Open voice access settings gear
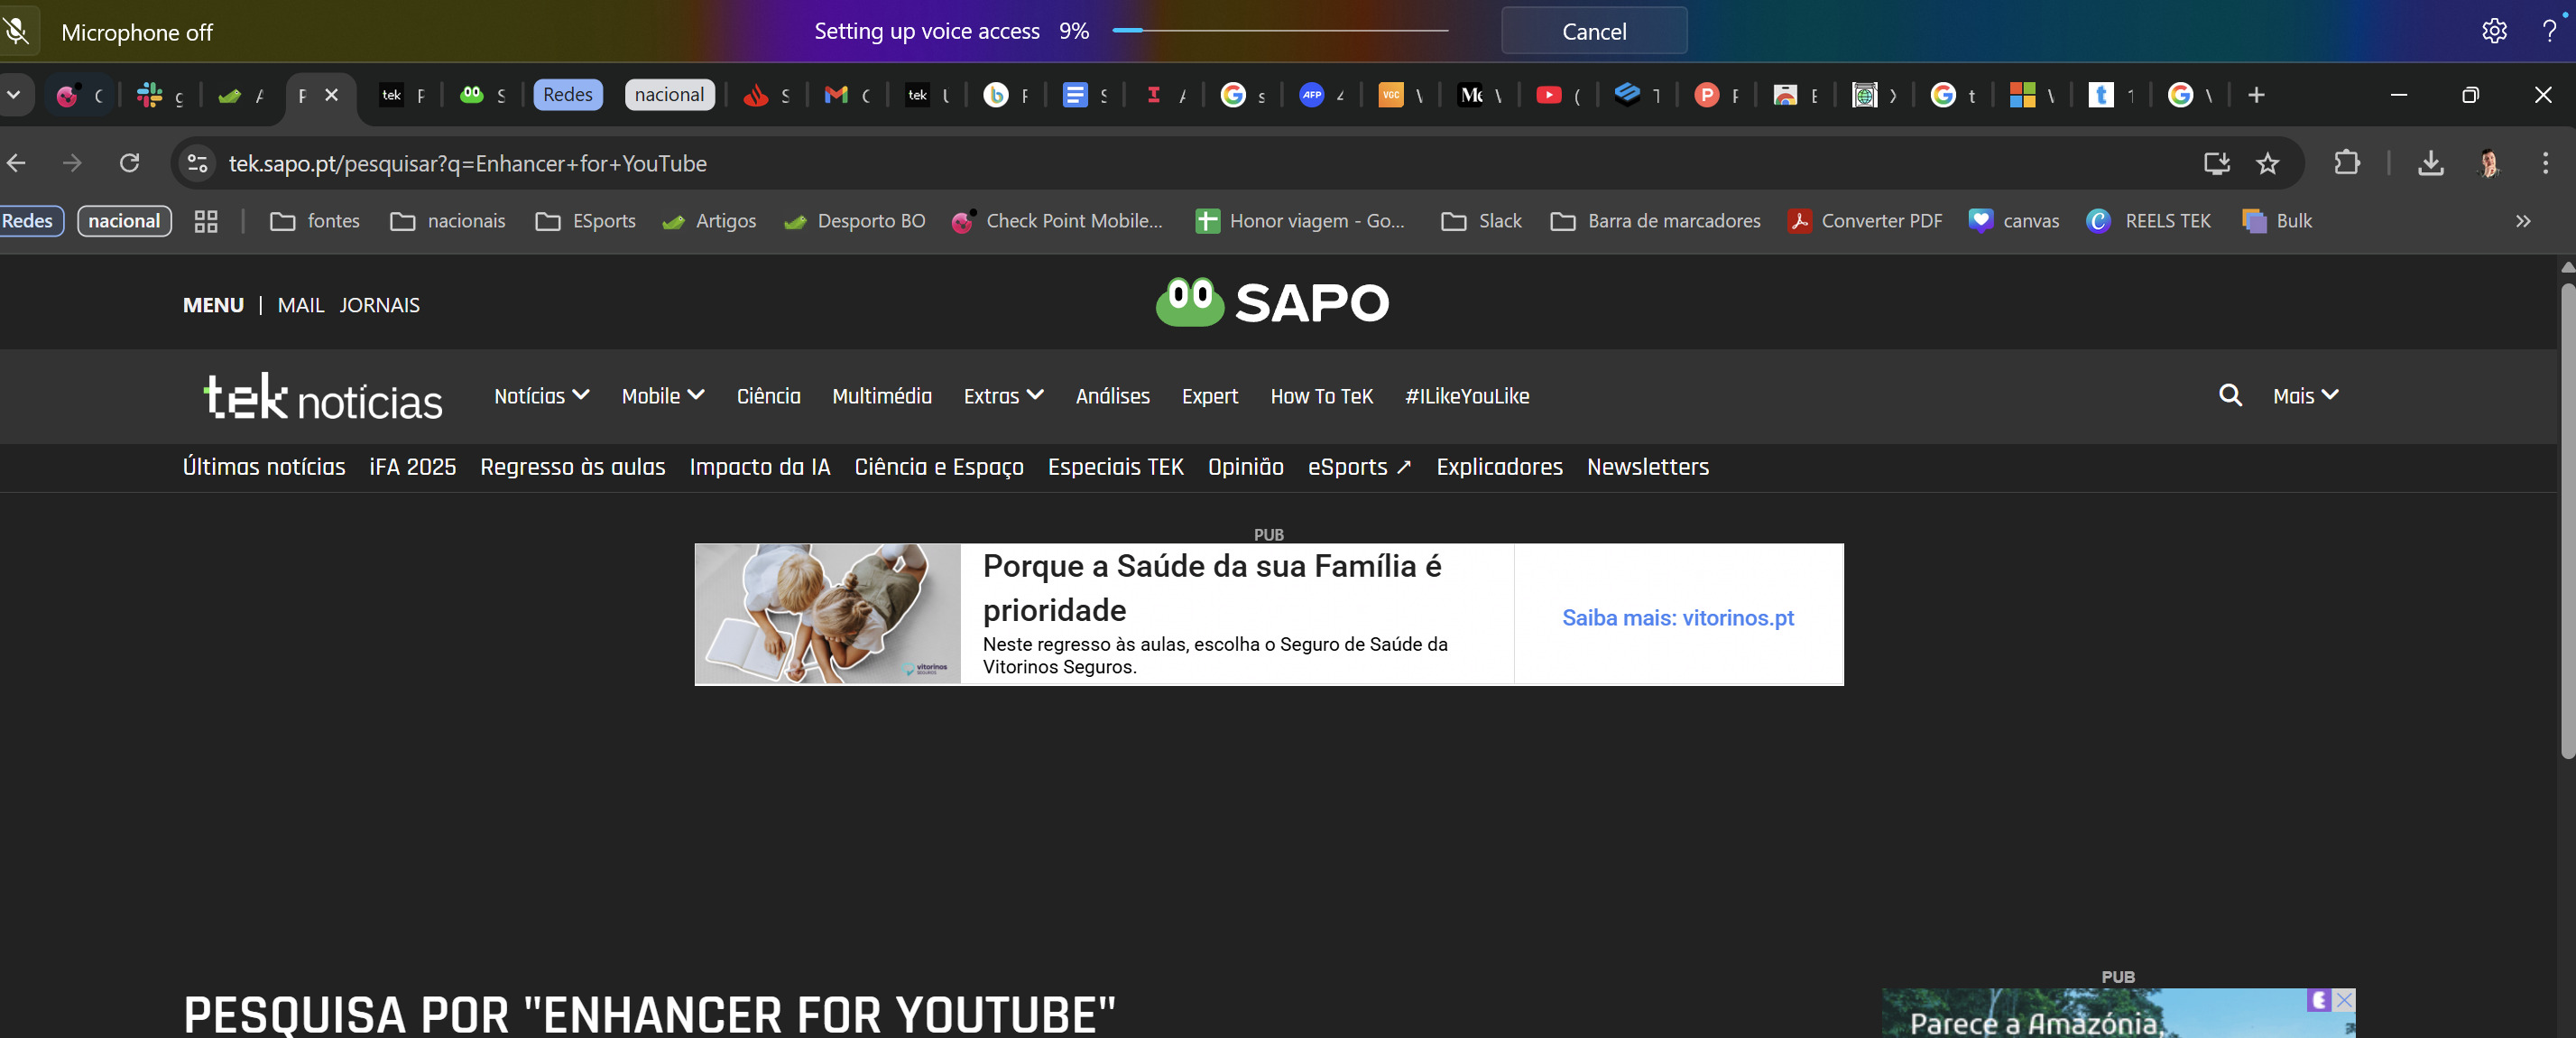2576x1038 pixels. (2493, 31)
